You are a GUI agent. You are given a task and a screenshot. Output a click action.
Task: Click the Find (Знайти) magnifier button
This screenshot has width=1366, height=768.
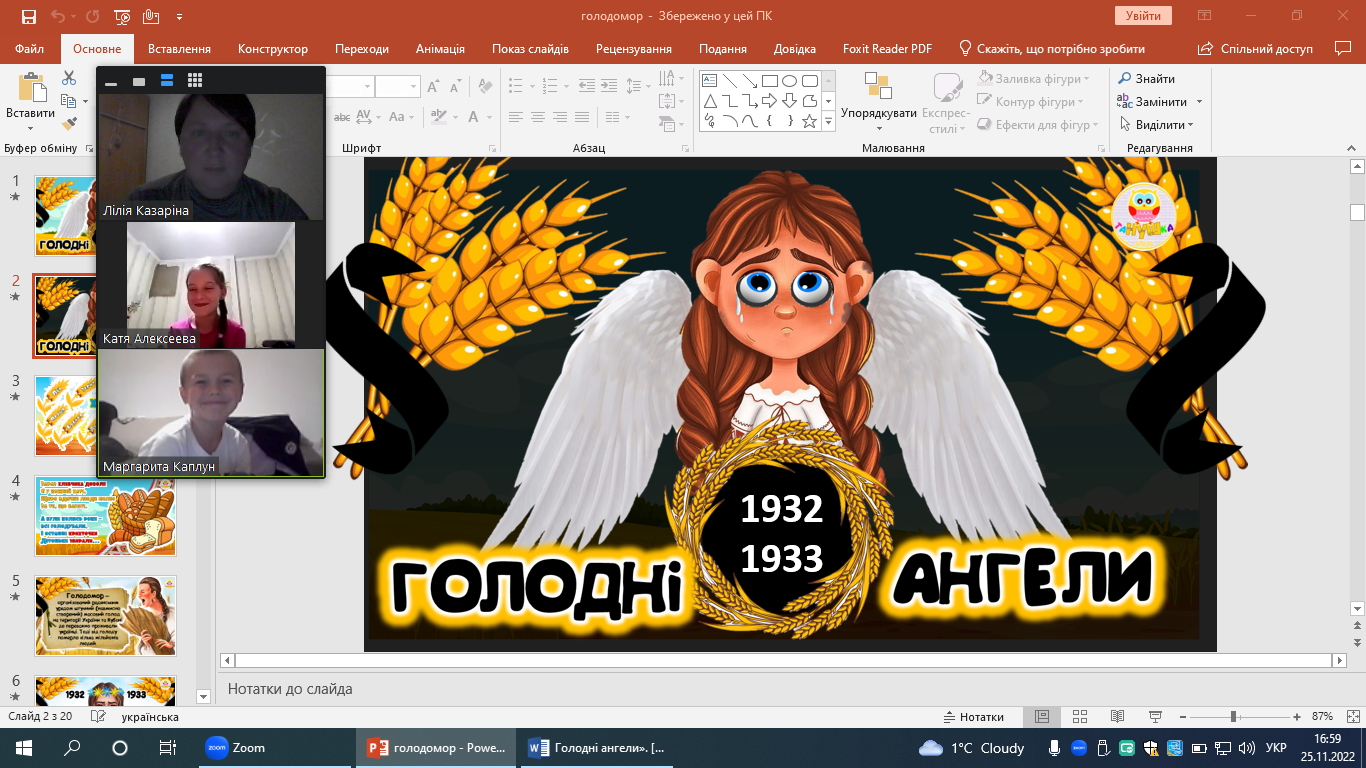(1146, 79)
